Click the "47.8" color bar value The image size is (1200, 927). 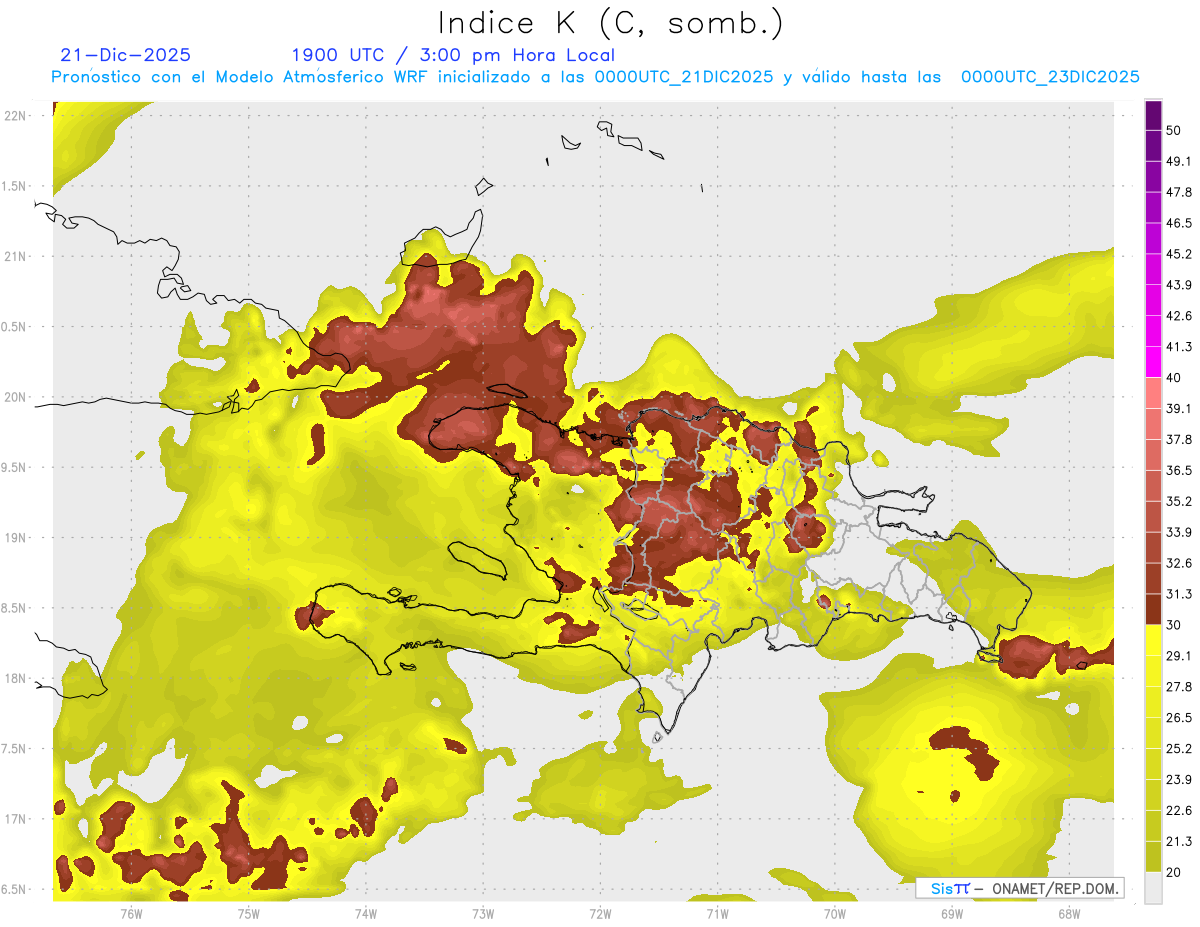1179,192
